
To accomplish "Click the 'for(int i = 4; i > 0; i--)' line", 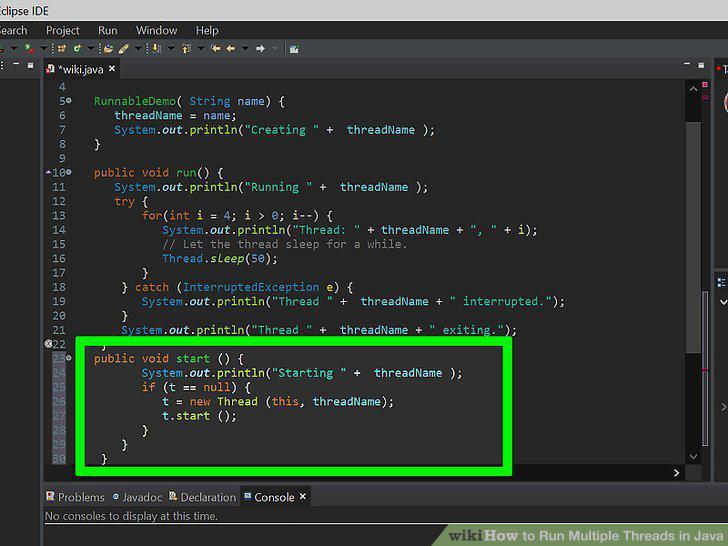I will click(237, 216).
